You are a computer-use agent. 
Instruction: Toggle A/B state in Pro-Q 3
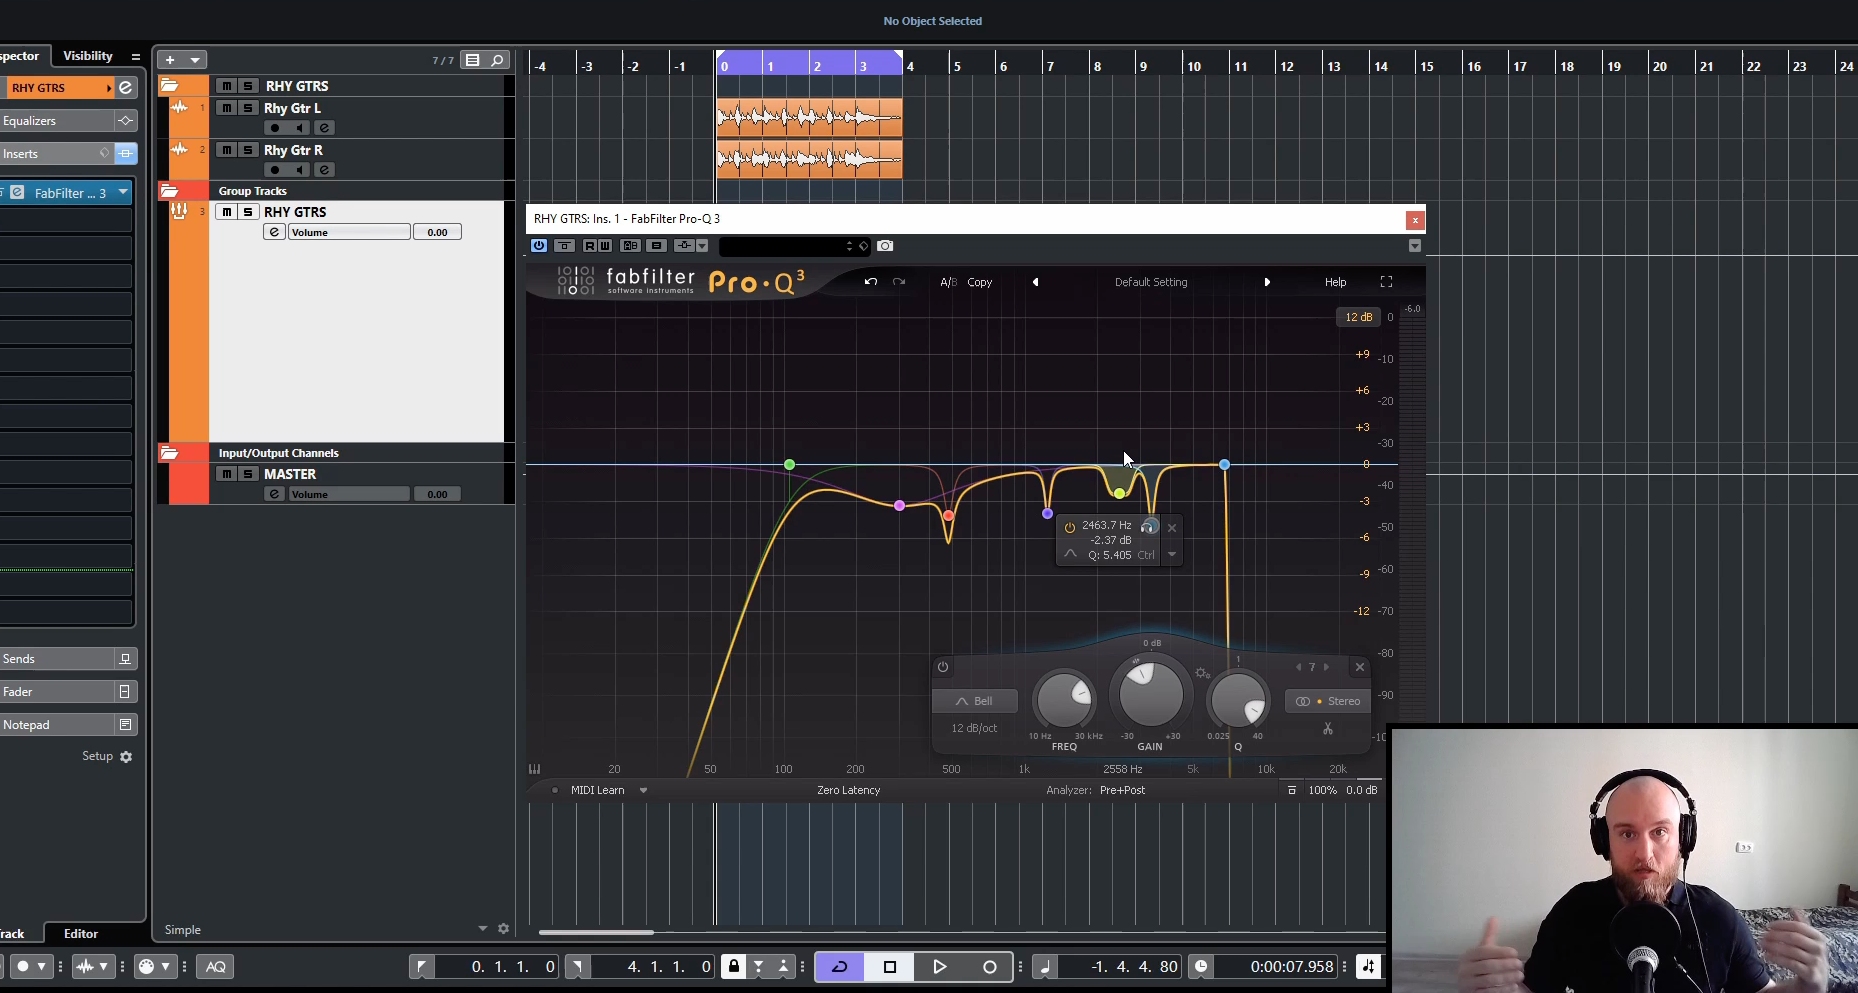948,282
